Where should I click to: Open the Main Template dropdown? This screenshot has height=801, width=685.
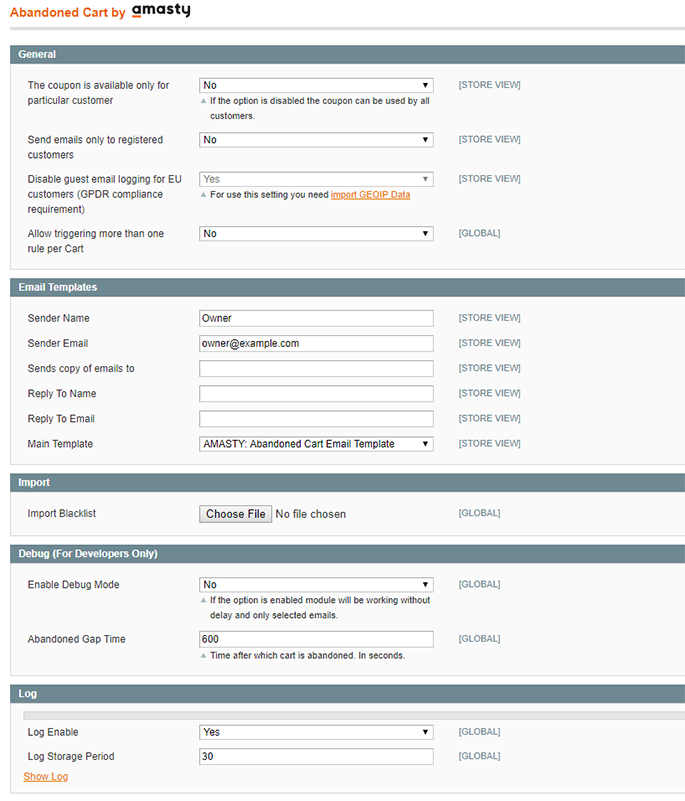(x=316, y=444)
